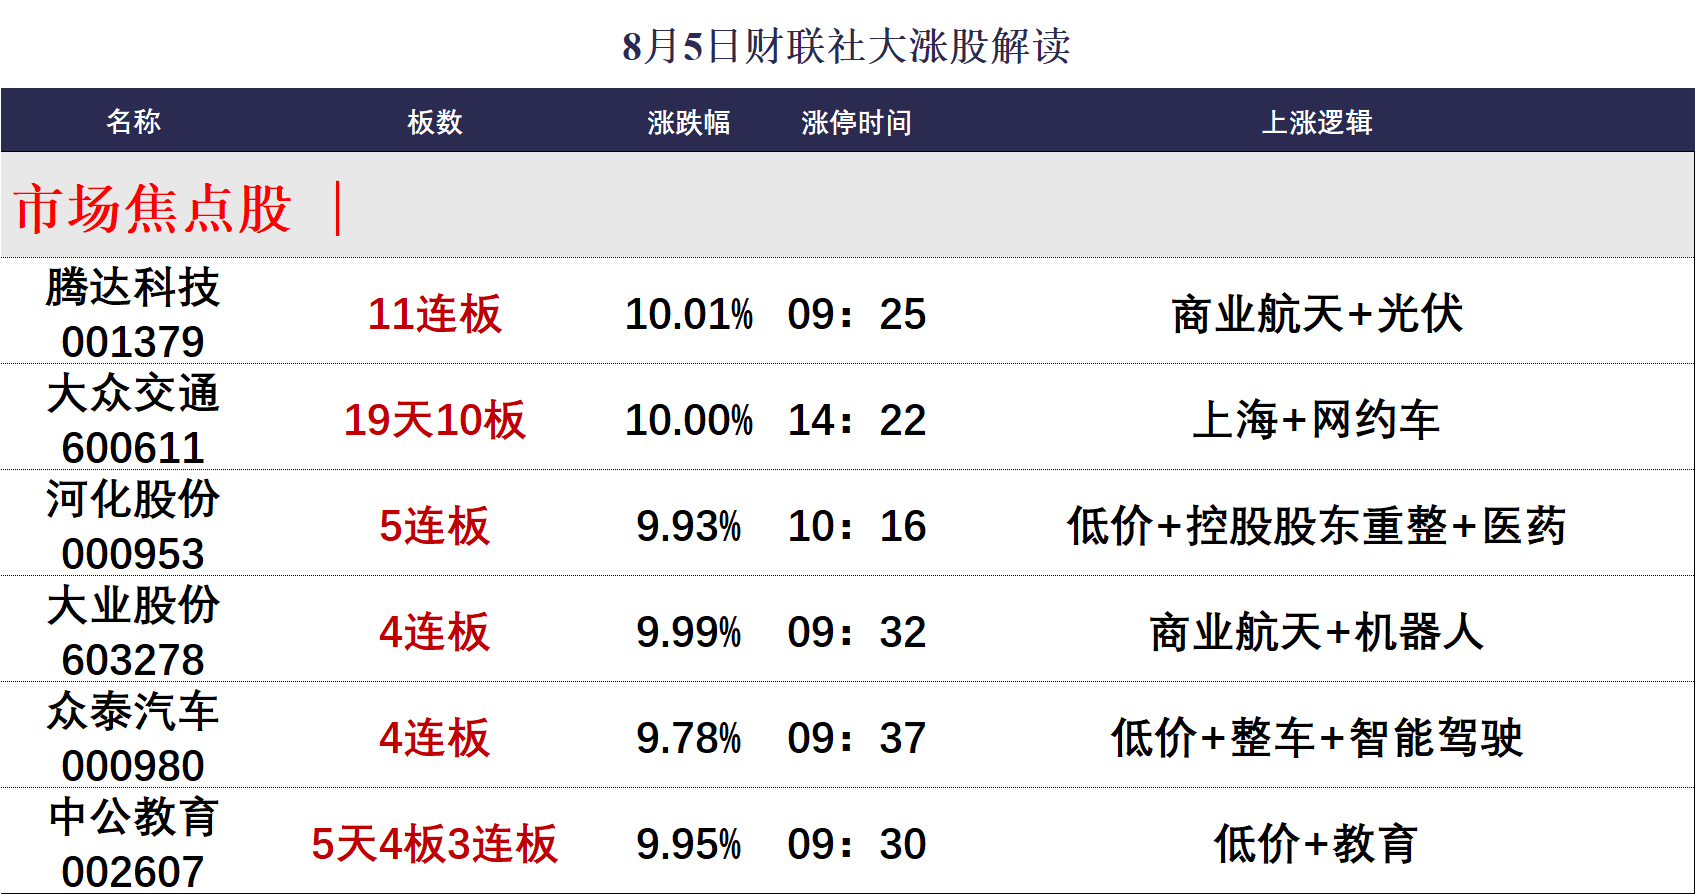Select the 9.99% change value
This screenshot has width=1695, height=894.
[689, 632]
